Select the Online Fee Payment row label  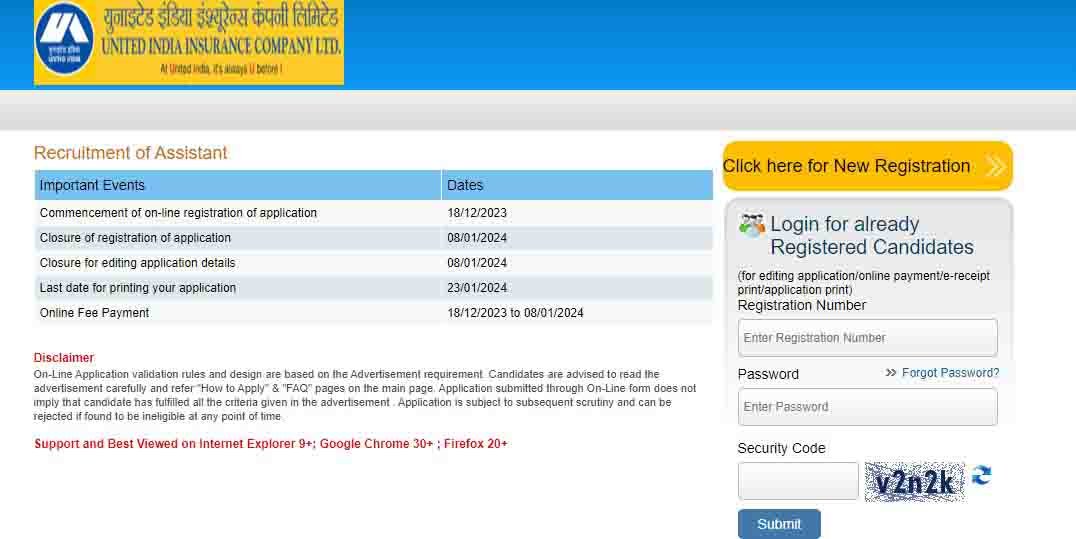(x=94, y=313)
